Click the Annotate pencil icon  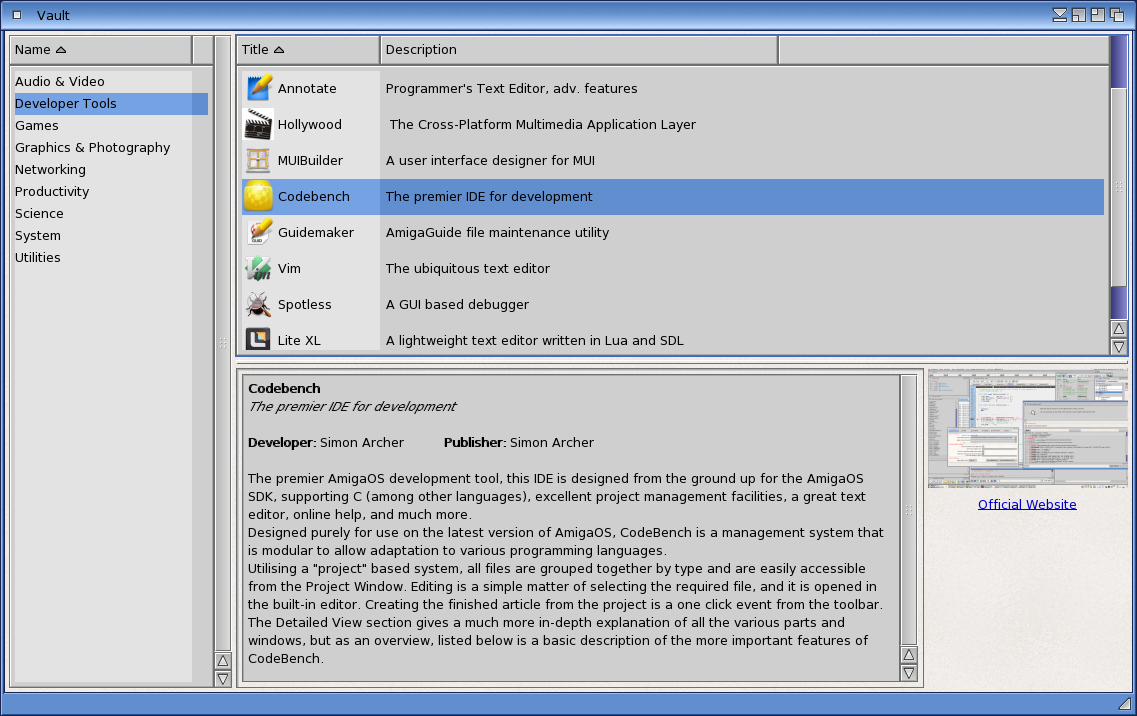(259, 88)
